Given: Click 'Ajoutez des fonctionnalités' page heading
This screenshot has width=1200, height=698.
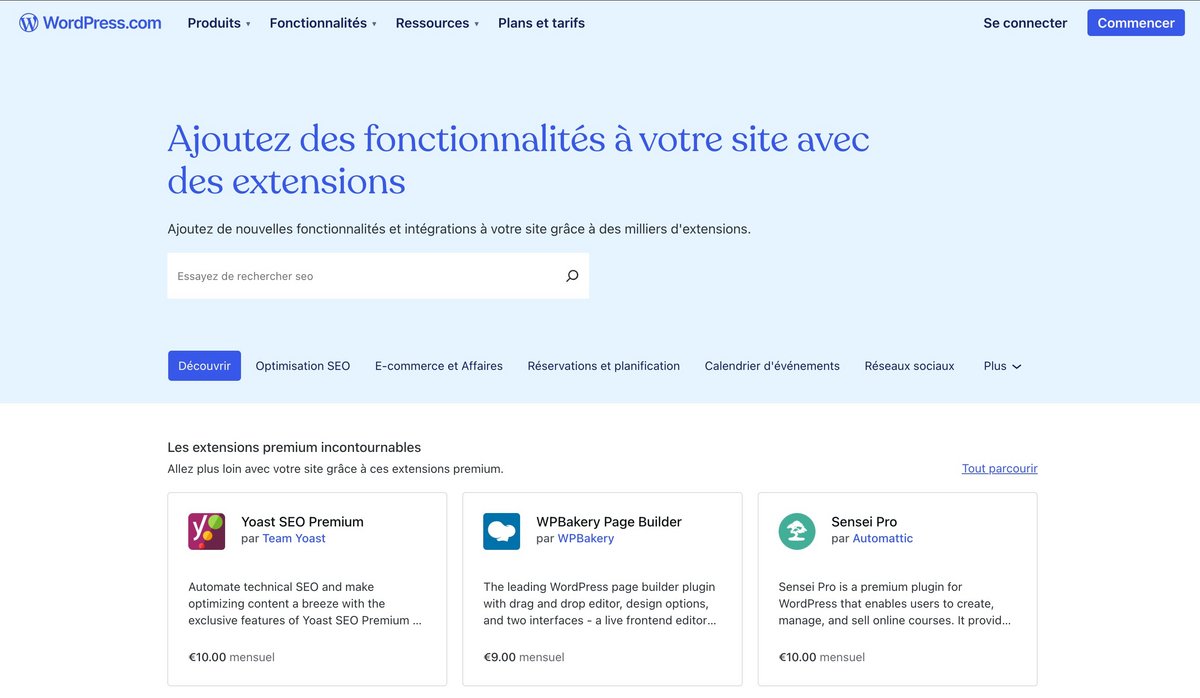Looking at the screenshot, I should pyautogui.click(x=518, y=160).
